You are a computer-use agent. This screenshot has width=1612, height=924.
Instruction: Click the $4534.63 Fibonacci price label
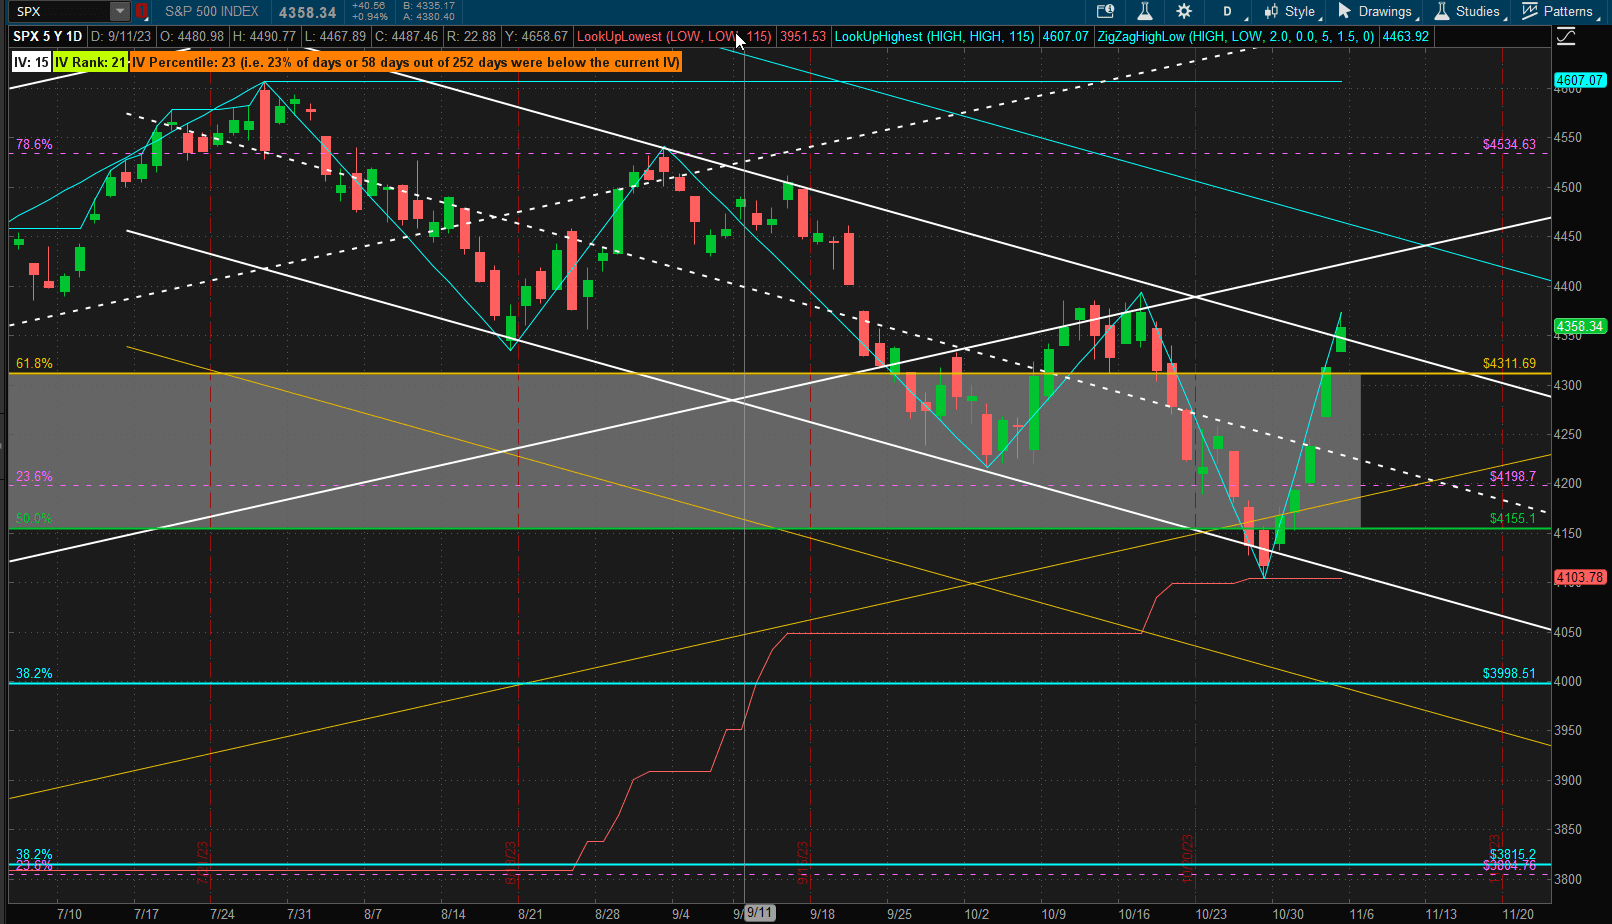coord(1509,144)
